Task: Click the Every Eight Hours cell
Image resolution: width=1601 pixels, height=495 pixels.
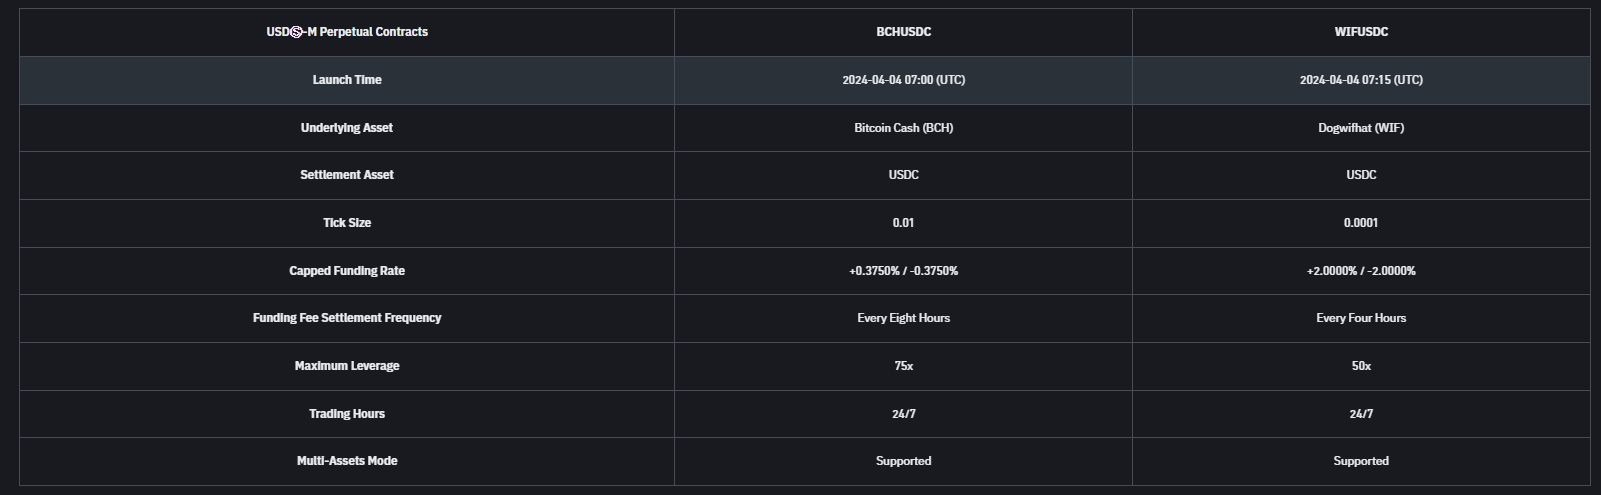Action: tap(903, 318)
